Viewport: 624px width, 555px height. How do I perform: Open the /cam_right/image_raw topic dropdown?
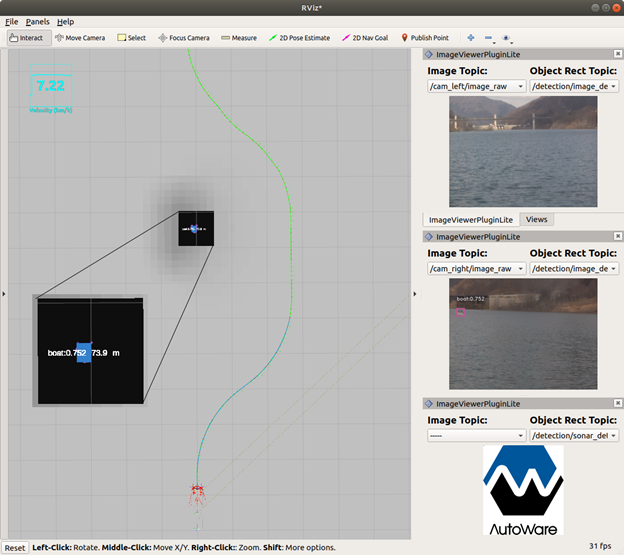click(x=476, y=268)
